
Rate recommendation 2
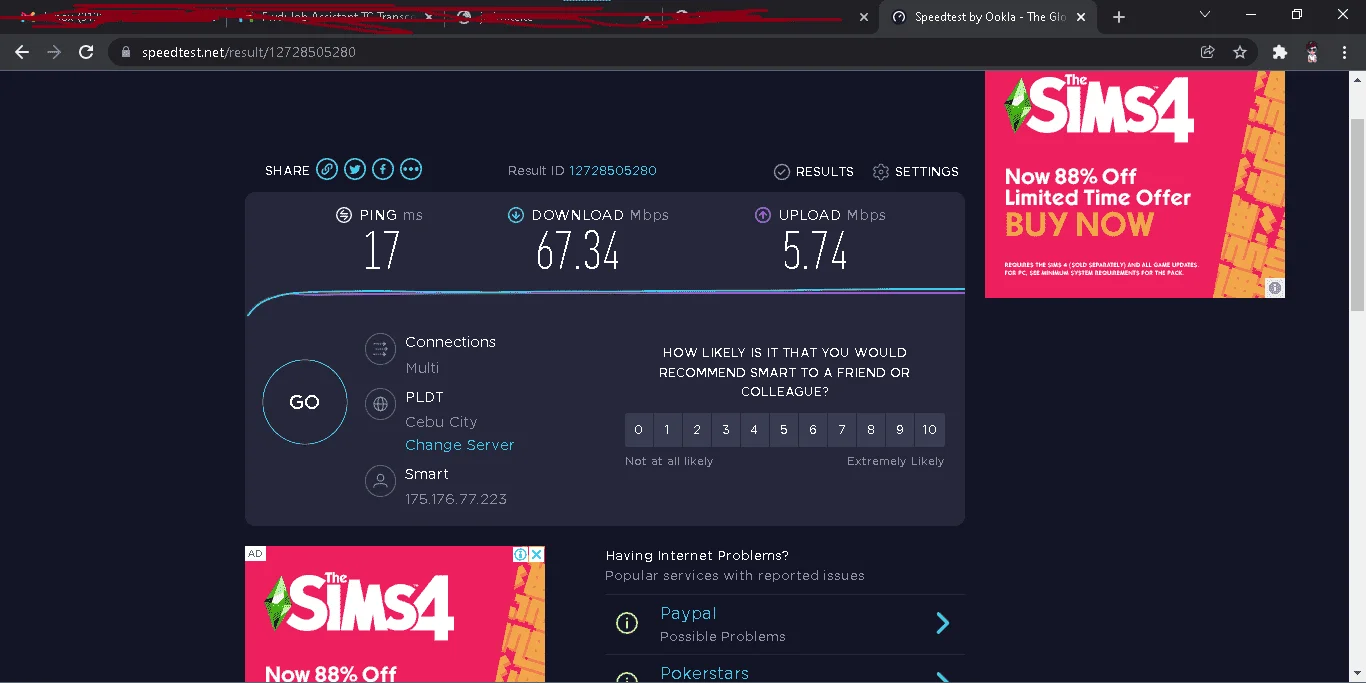(697, 430)
